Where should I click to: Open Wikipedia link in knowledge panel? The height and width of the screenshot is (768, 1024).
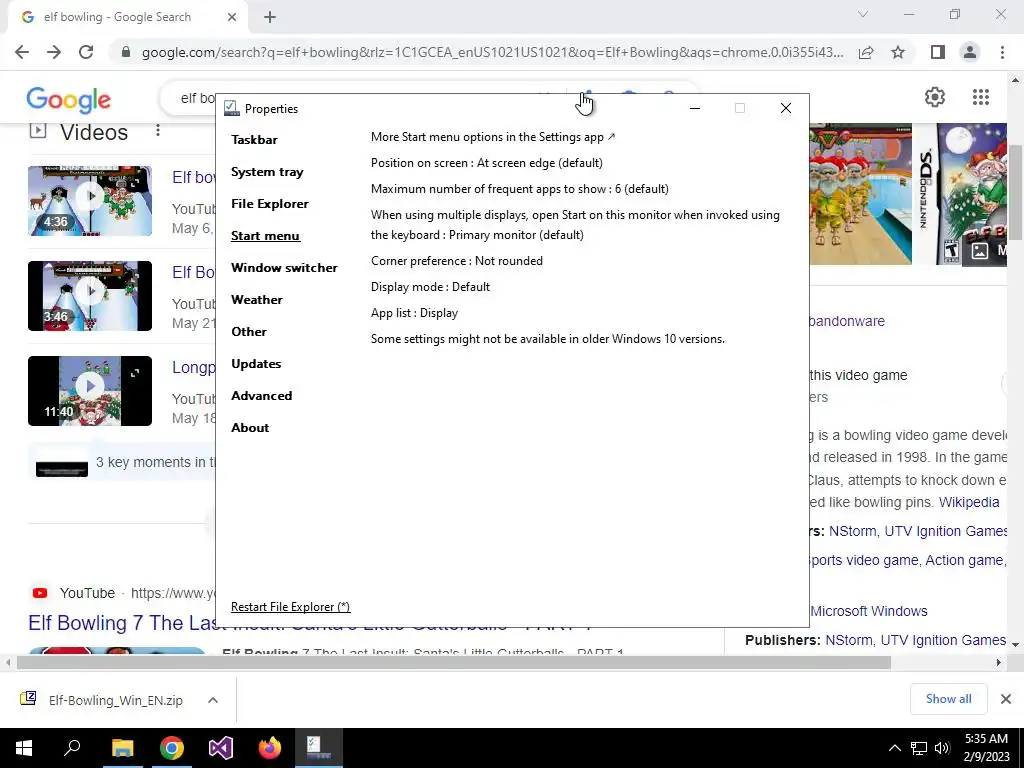click(x=969, y=502)
